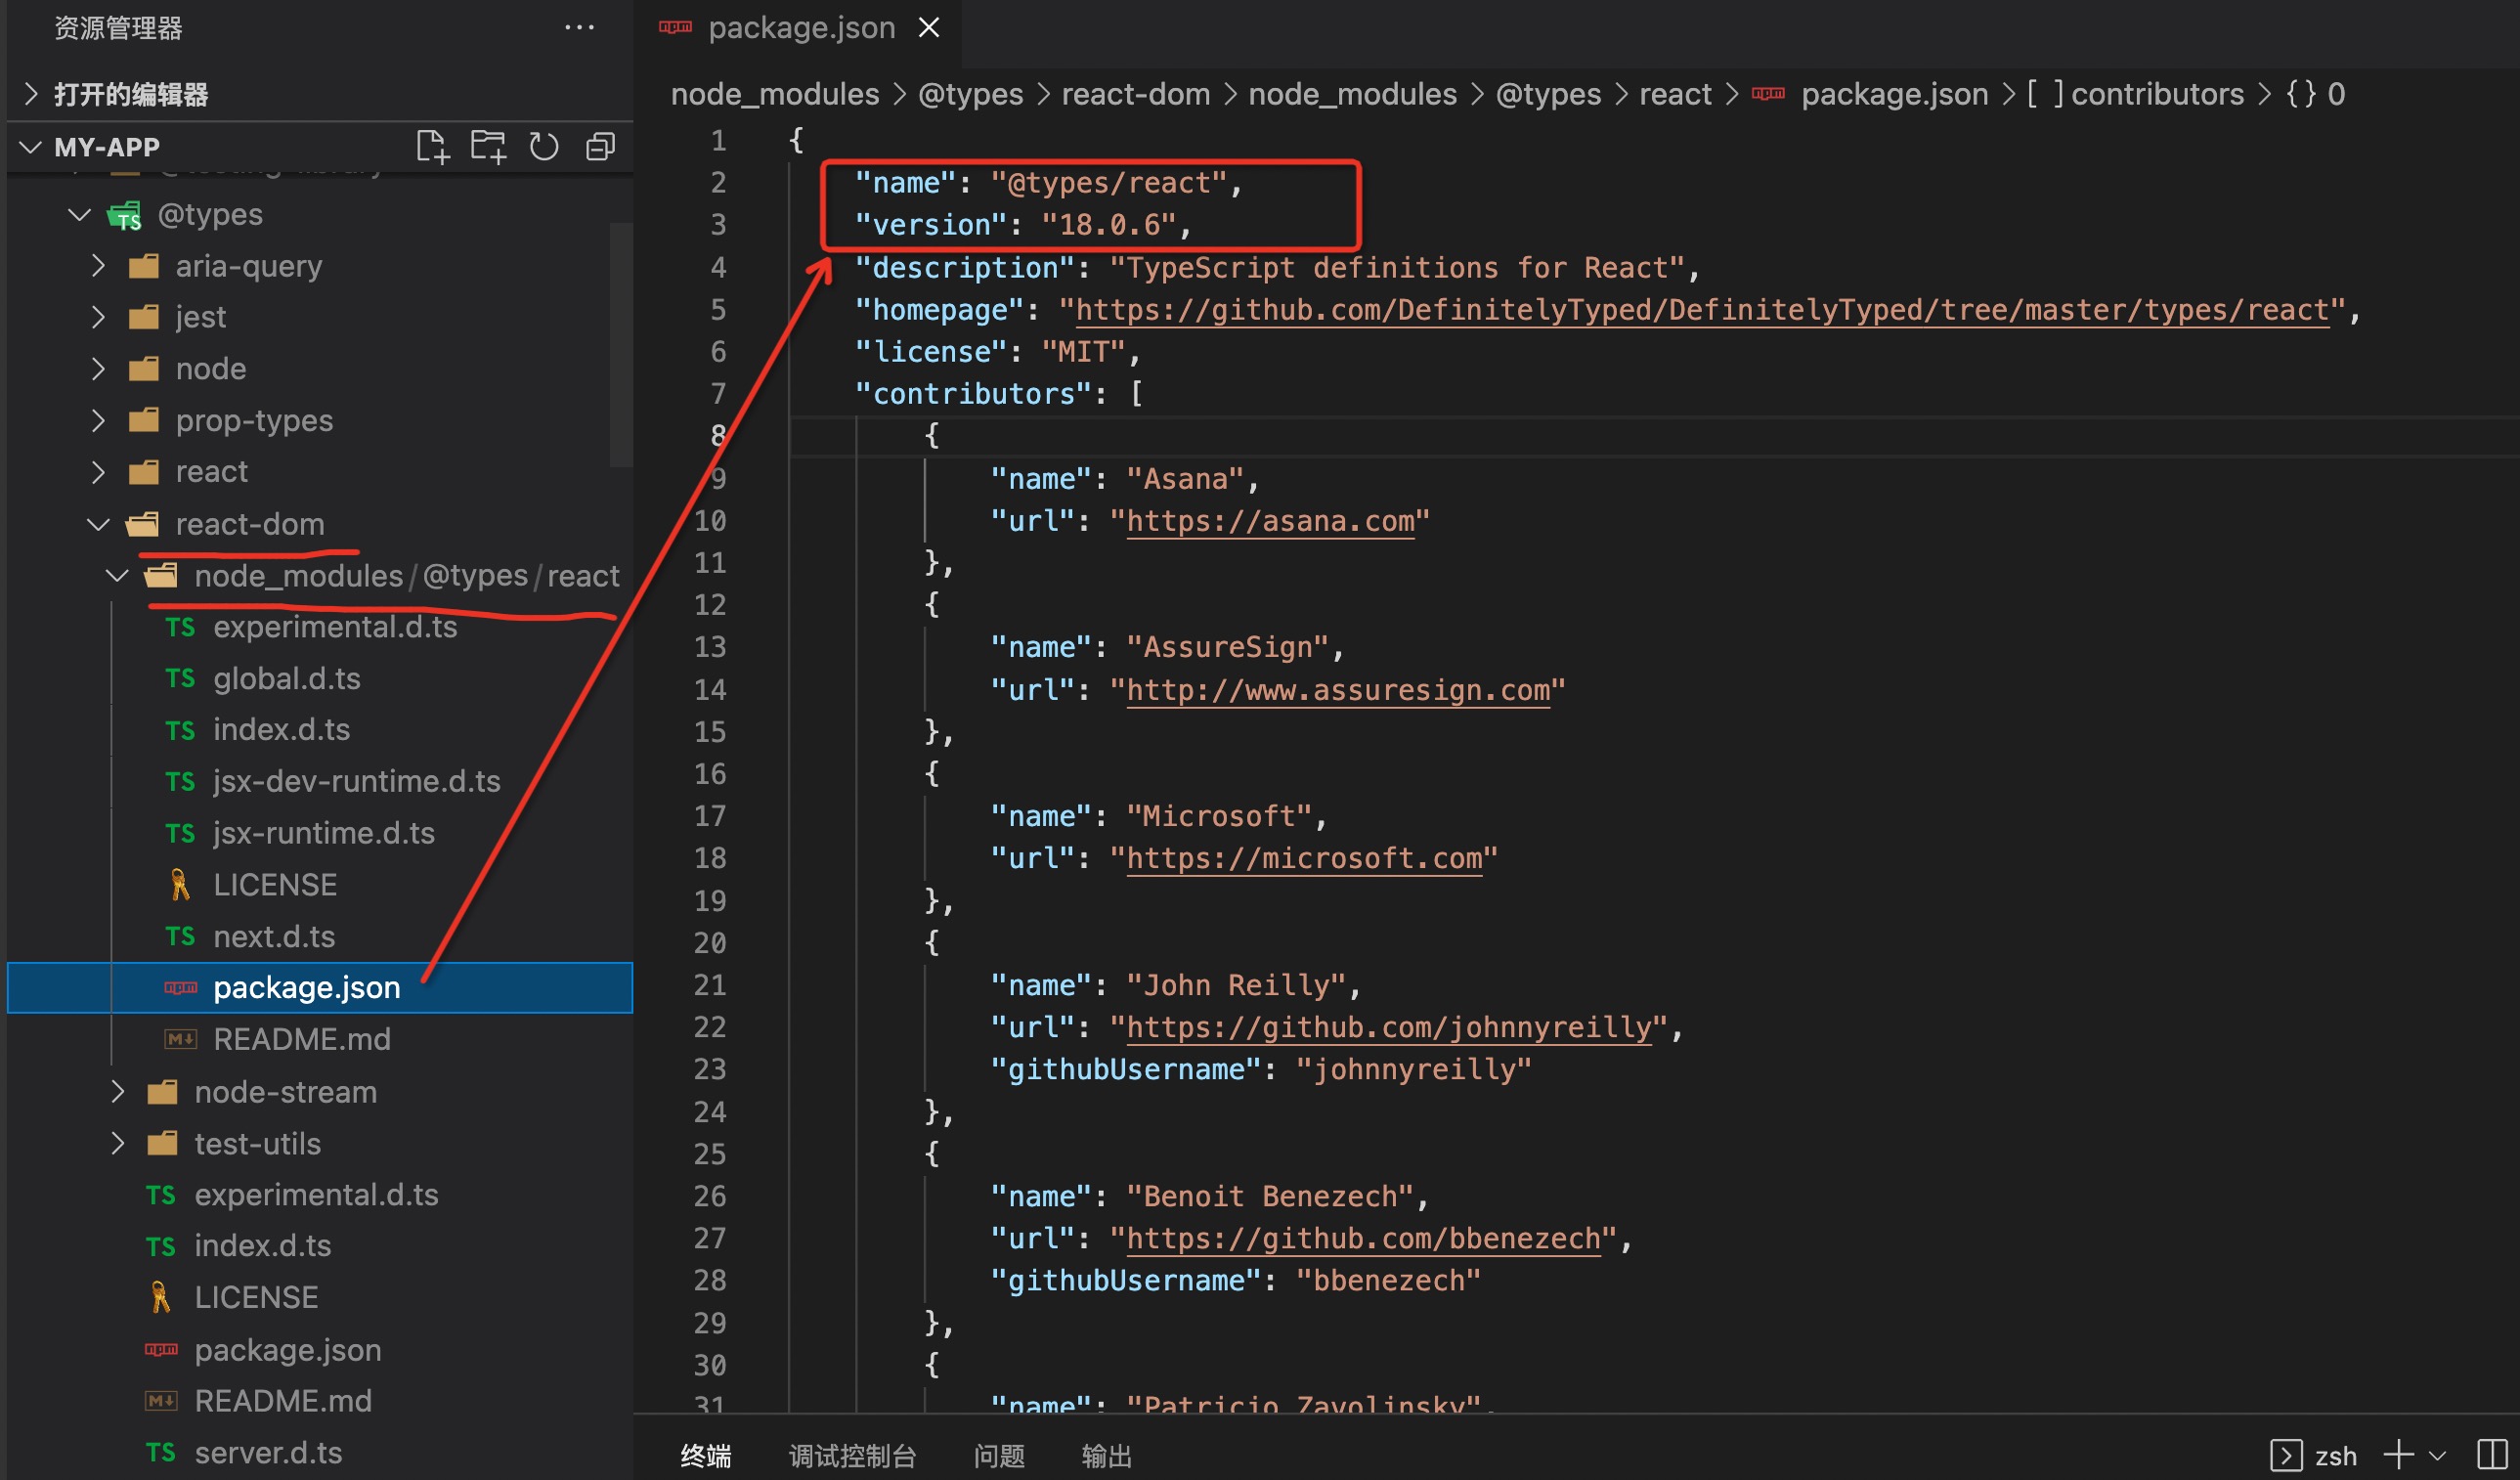Click the plus icon for new terminal
This screenshot has height=1480, width=2520.
[x=2399, y=1455]
